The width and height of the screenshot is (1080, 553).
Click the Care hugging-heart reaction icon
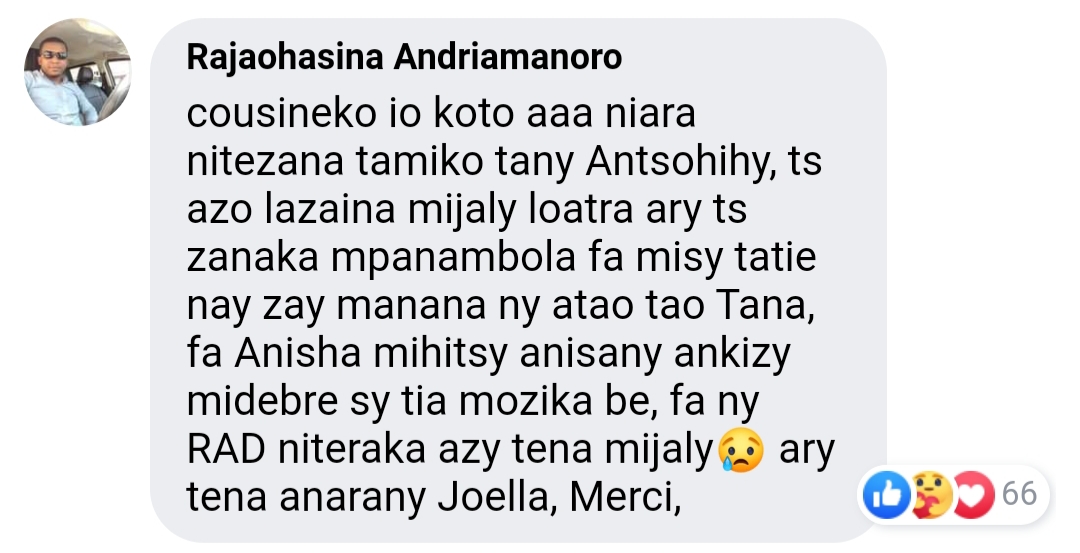tap(930, 494)
